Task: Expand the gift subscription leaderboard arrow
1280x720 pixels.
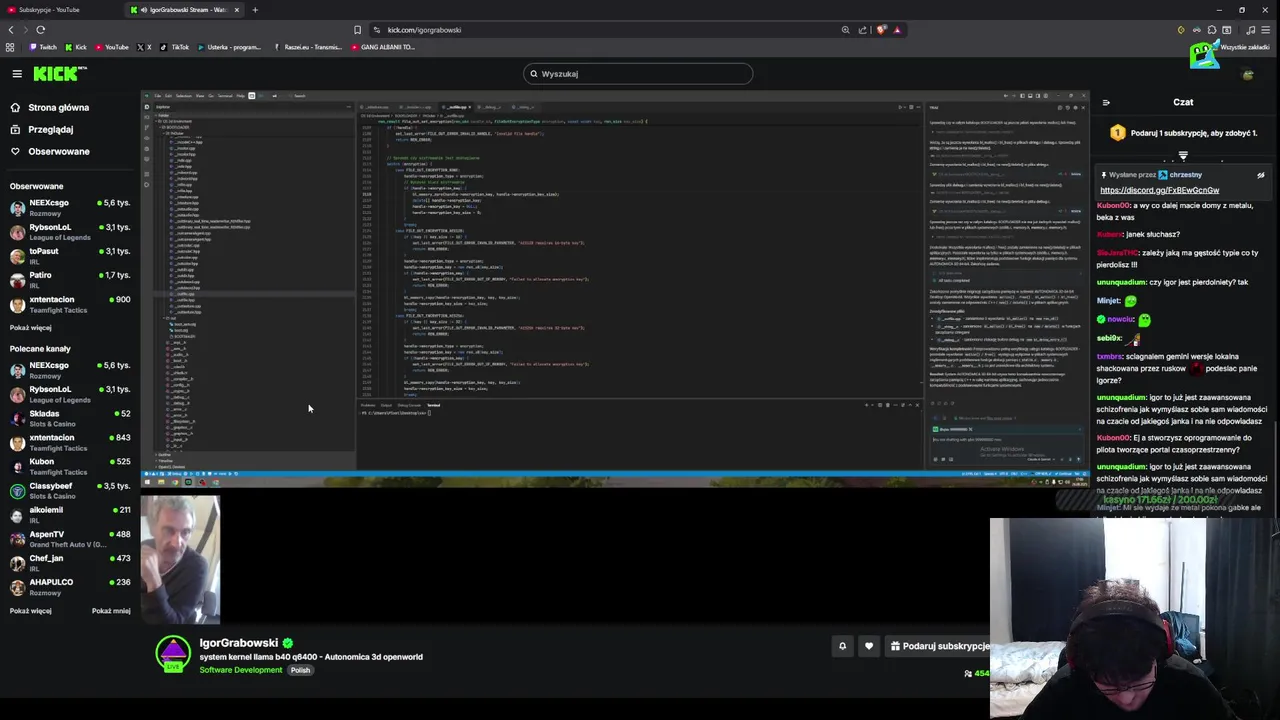Action: (x=1183, y=155)
